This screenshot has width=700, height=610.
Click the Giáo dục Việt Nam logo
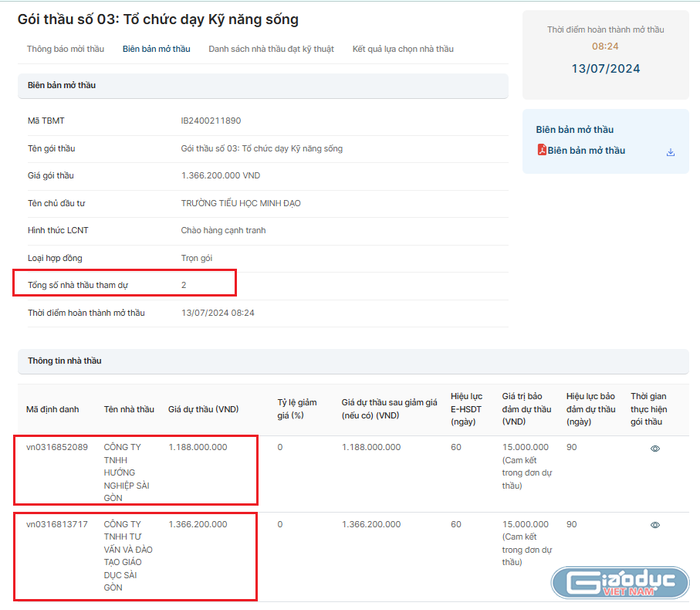621,584
